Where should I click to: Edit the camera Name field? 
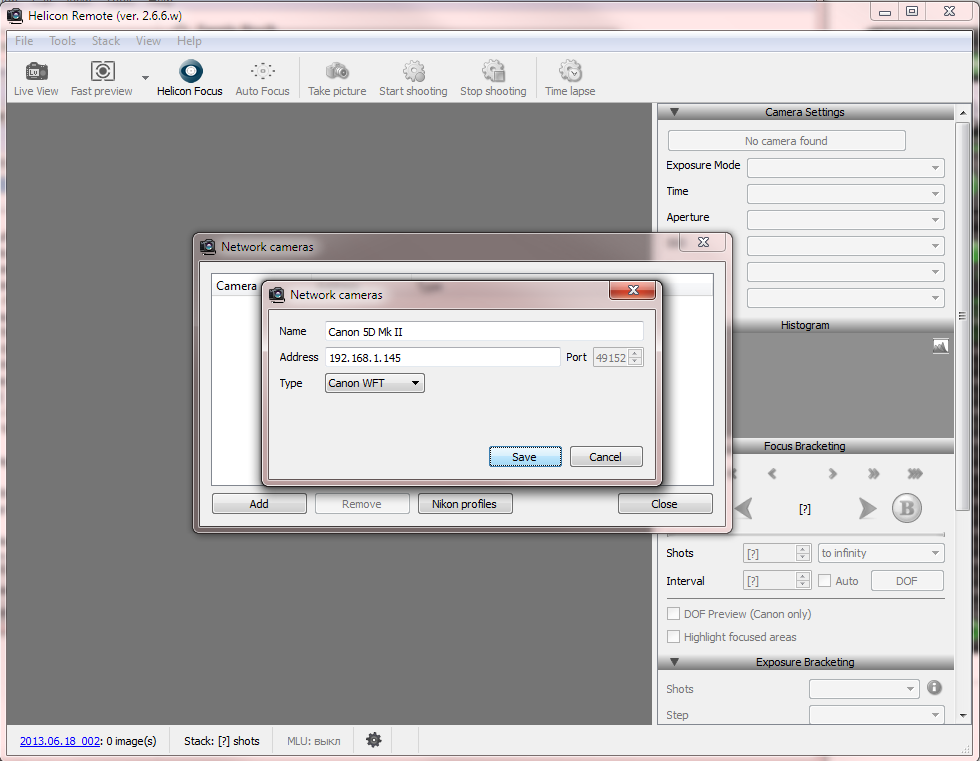pos(484,331)
